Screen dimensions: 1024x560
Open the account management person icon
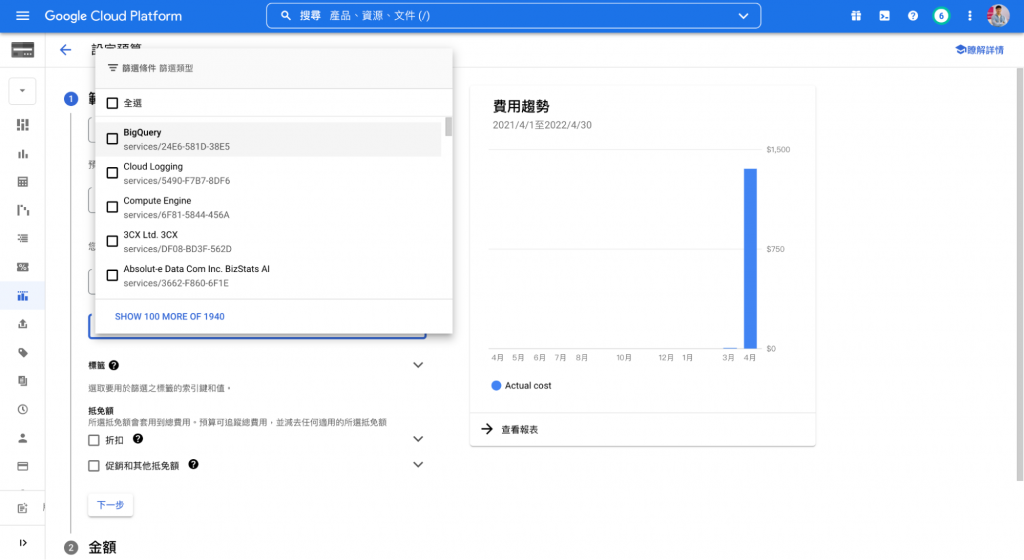23,438
